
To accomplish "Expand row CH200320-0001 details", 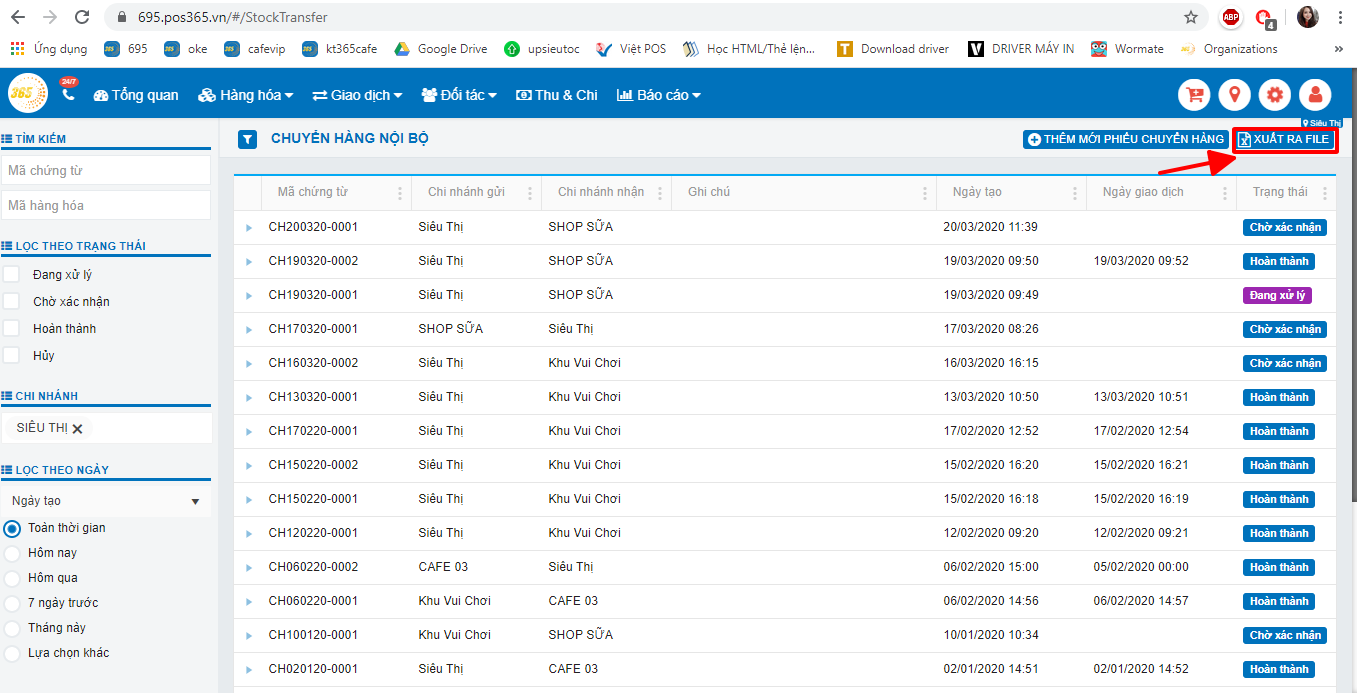I will coord(249,227).
